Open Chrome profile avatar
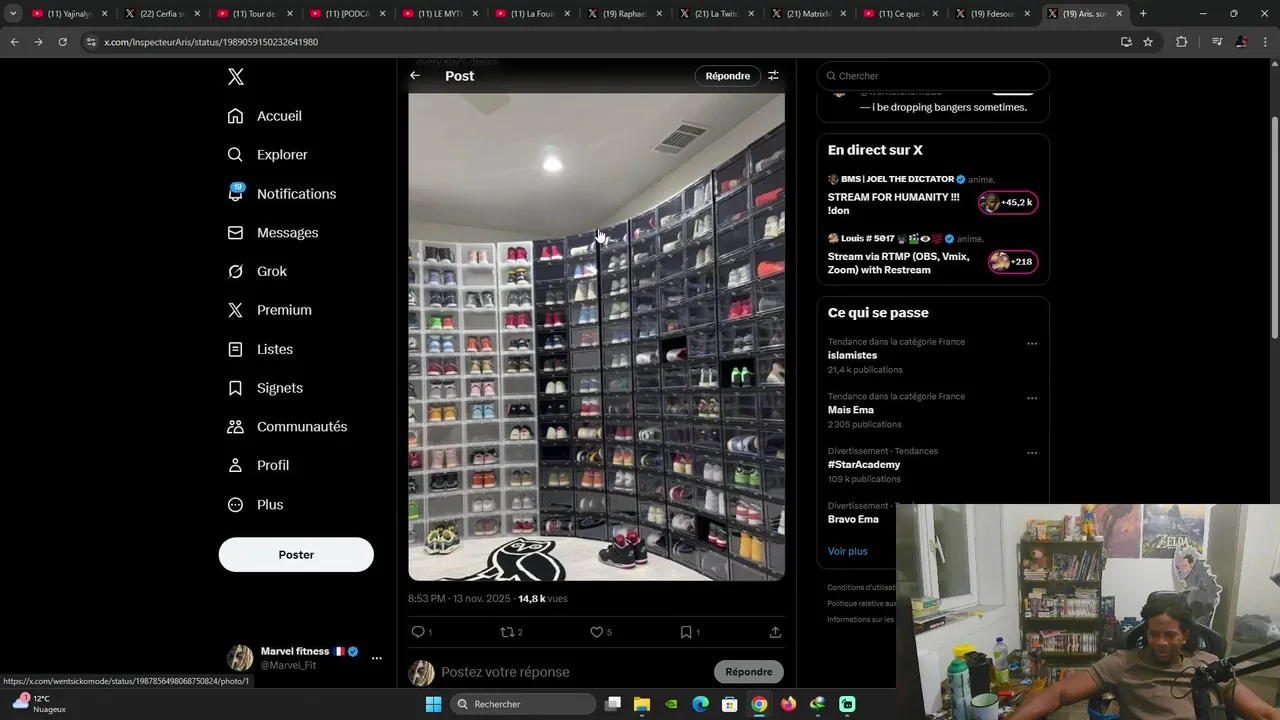1280x720 pixels. pyautogui.click(x=1241, y=42)
